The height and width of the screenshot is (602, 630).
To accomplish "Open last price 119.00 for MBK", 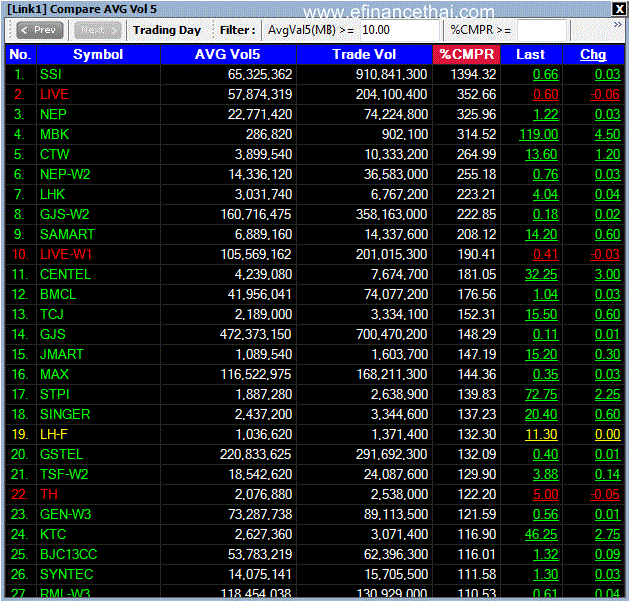I will pyautogui.click(x=539, y=134).
